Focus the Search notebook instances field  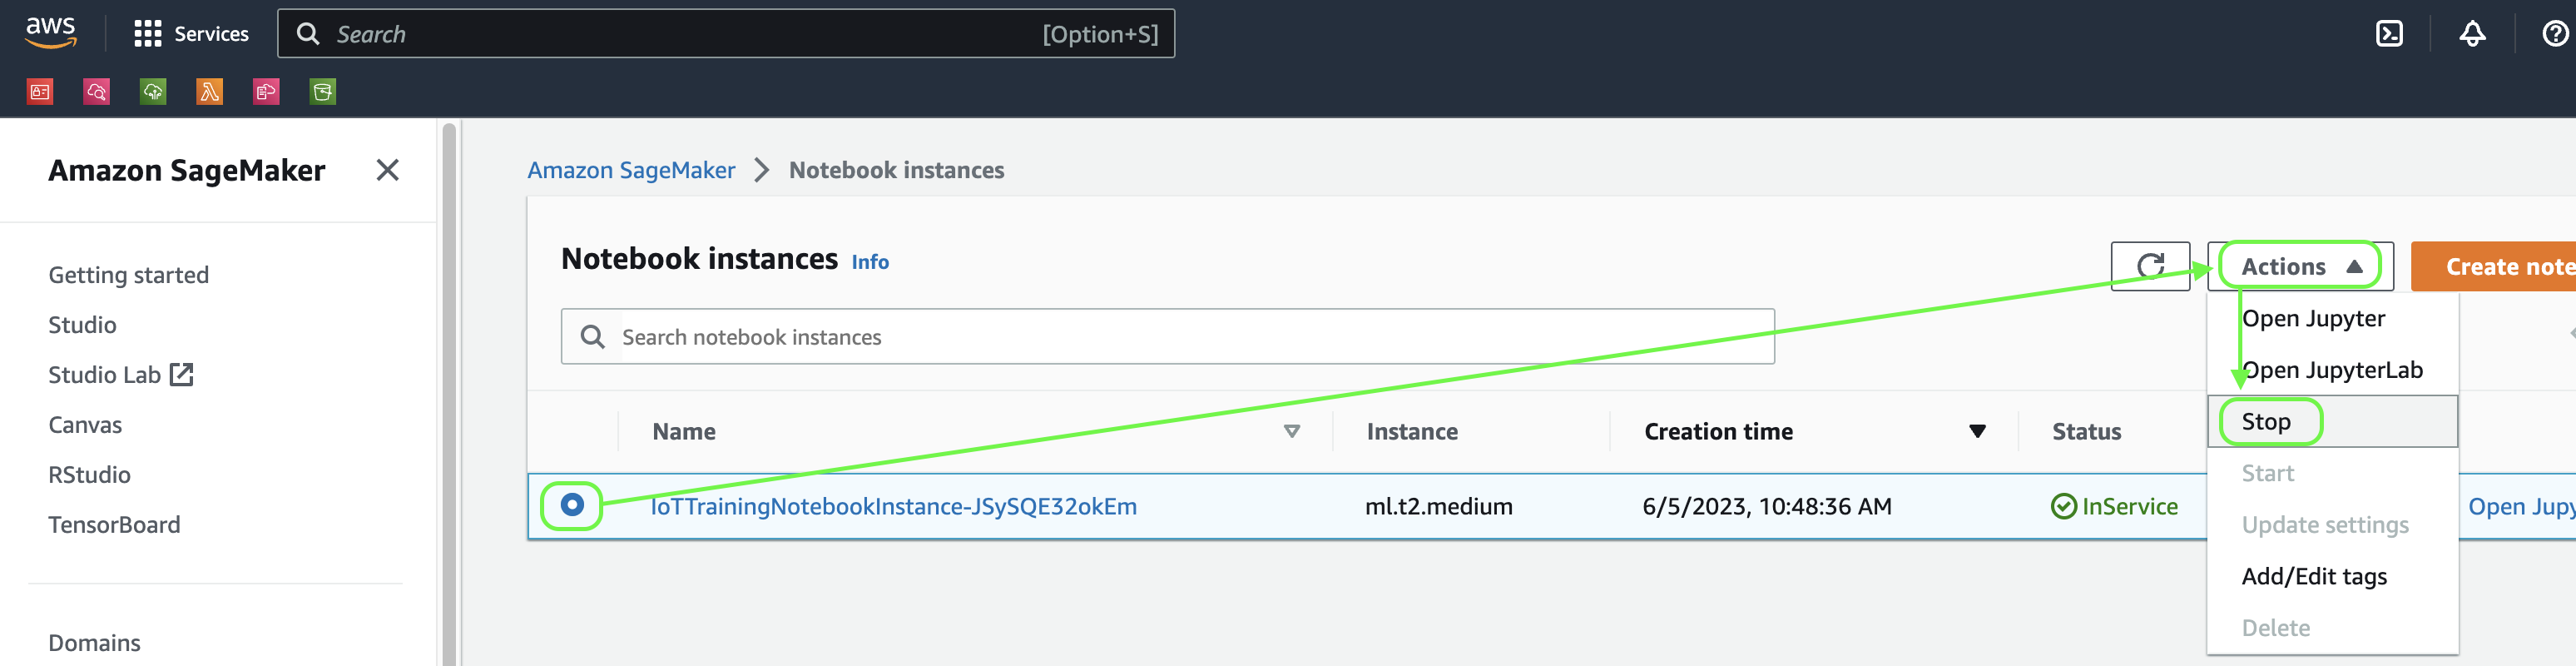[x=1168, y=337]
